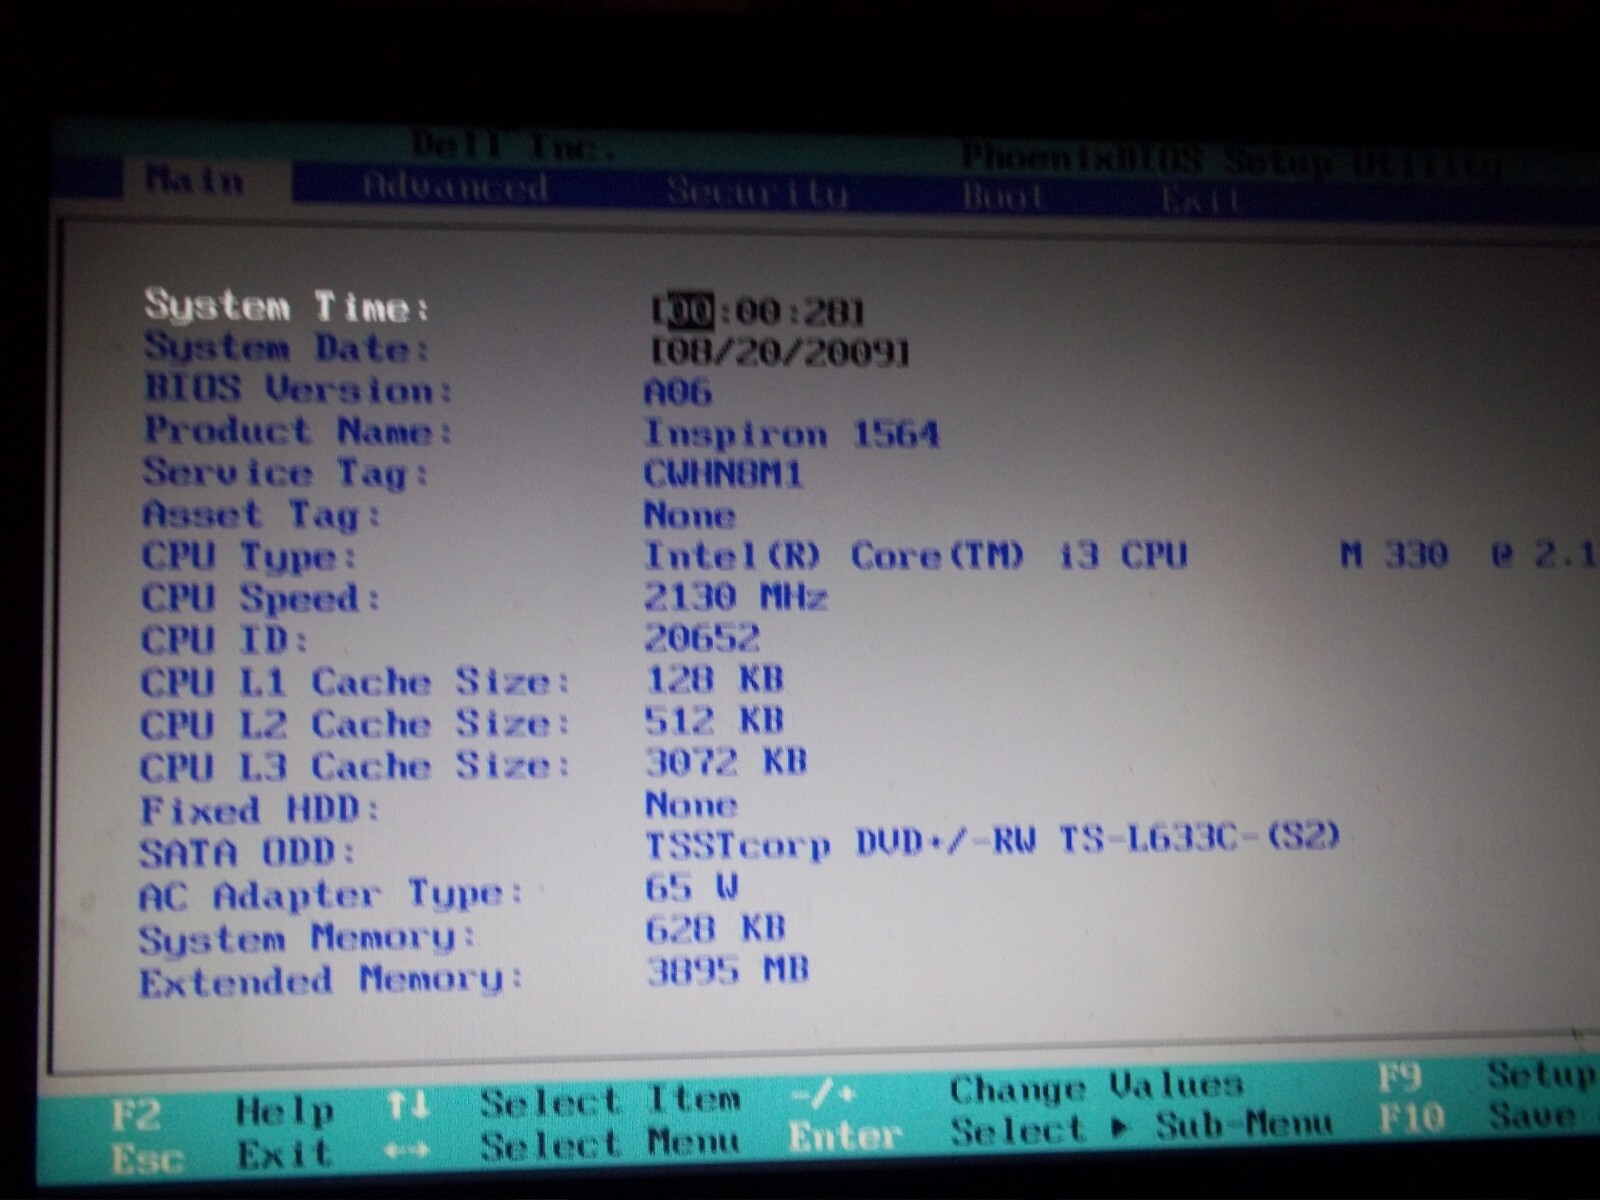Image resolution: width=1600 pixels, height=1200 pixels.
Task: Click service tag value CWHN8M1
Action: (x=724, y=474)
